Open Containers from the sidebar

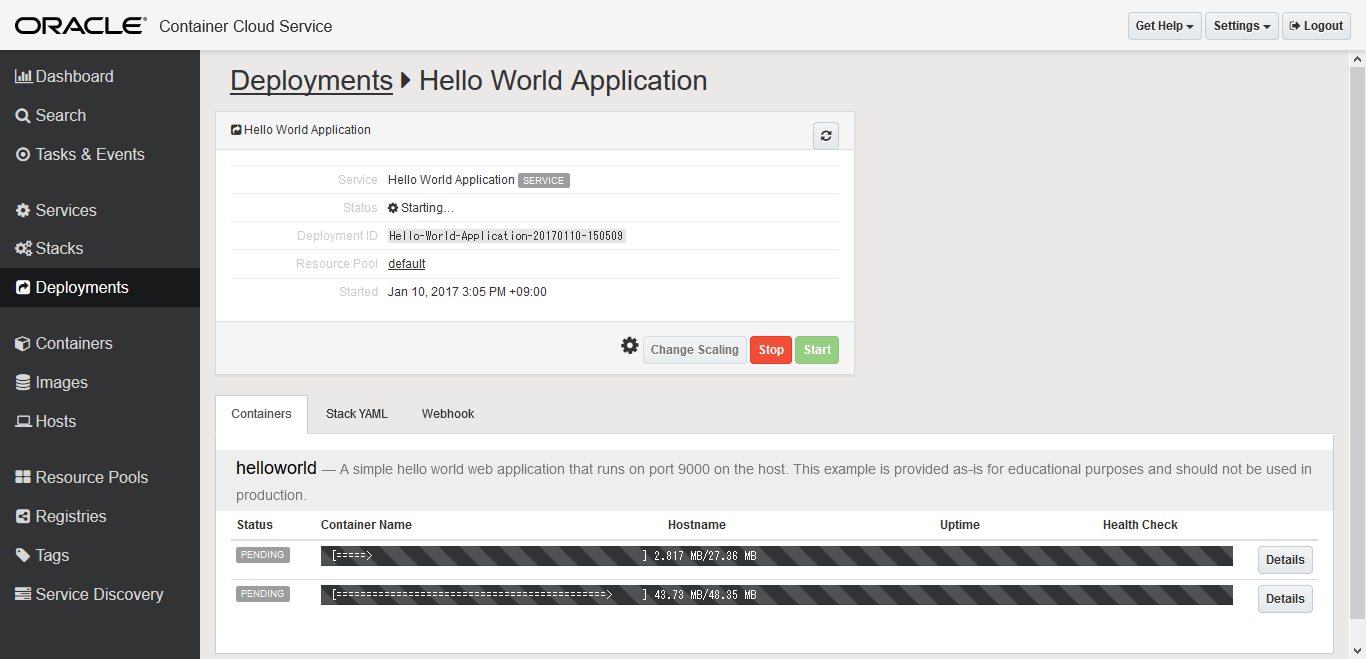tap(100, 343)
